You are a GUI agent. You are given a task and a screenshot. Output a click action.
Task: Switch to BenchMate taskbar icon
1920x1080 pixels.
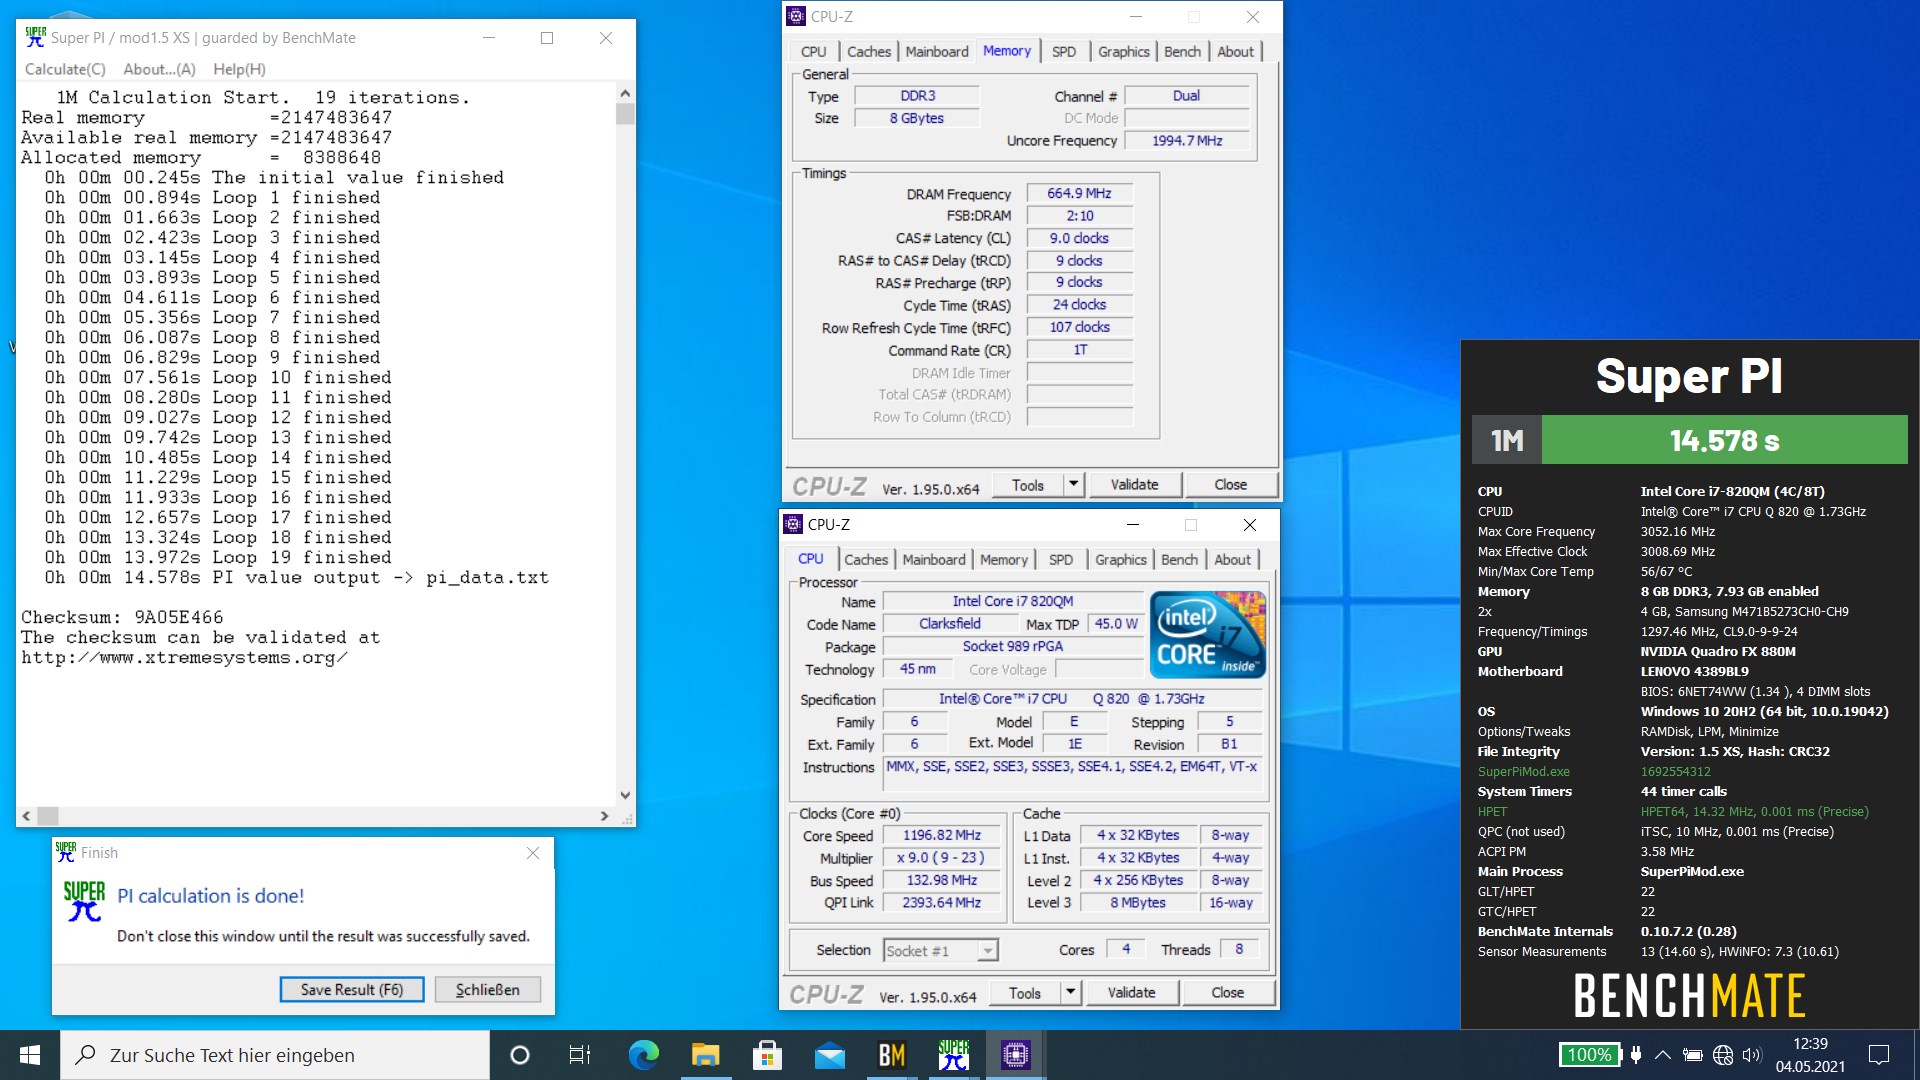pyautogui.click(x=891, y=1055)
